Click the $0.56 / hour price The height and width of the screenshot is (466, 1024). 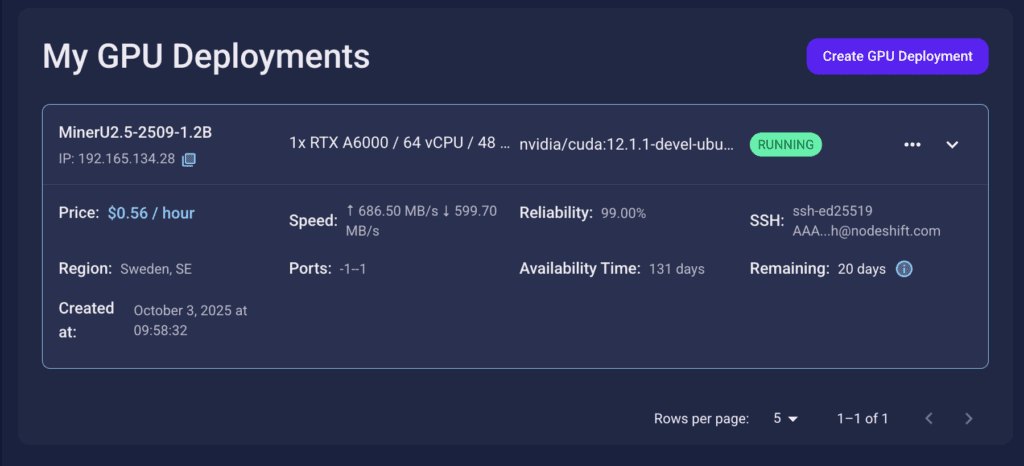click(151, 213)
